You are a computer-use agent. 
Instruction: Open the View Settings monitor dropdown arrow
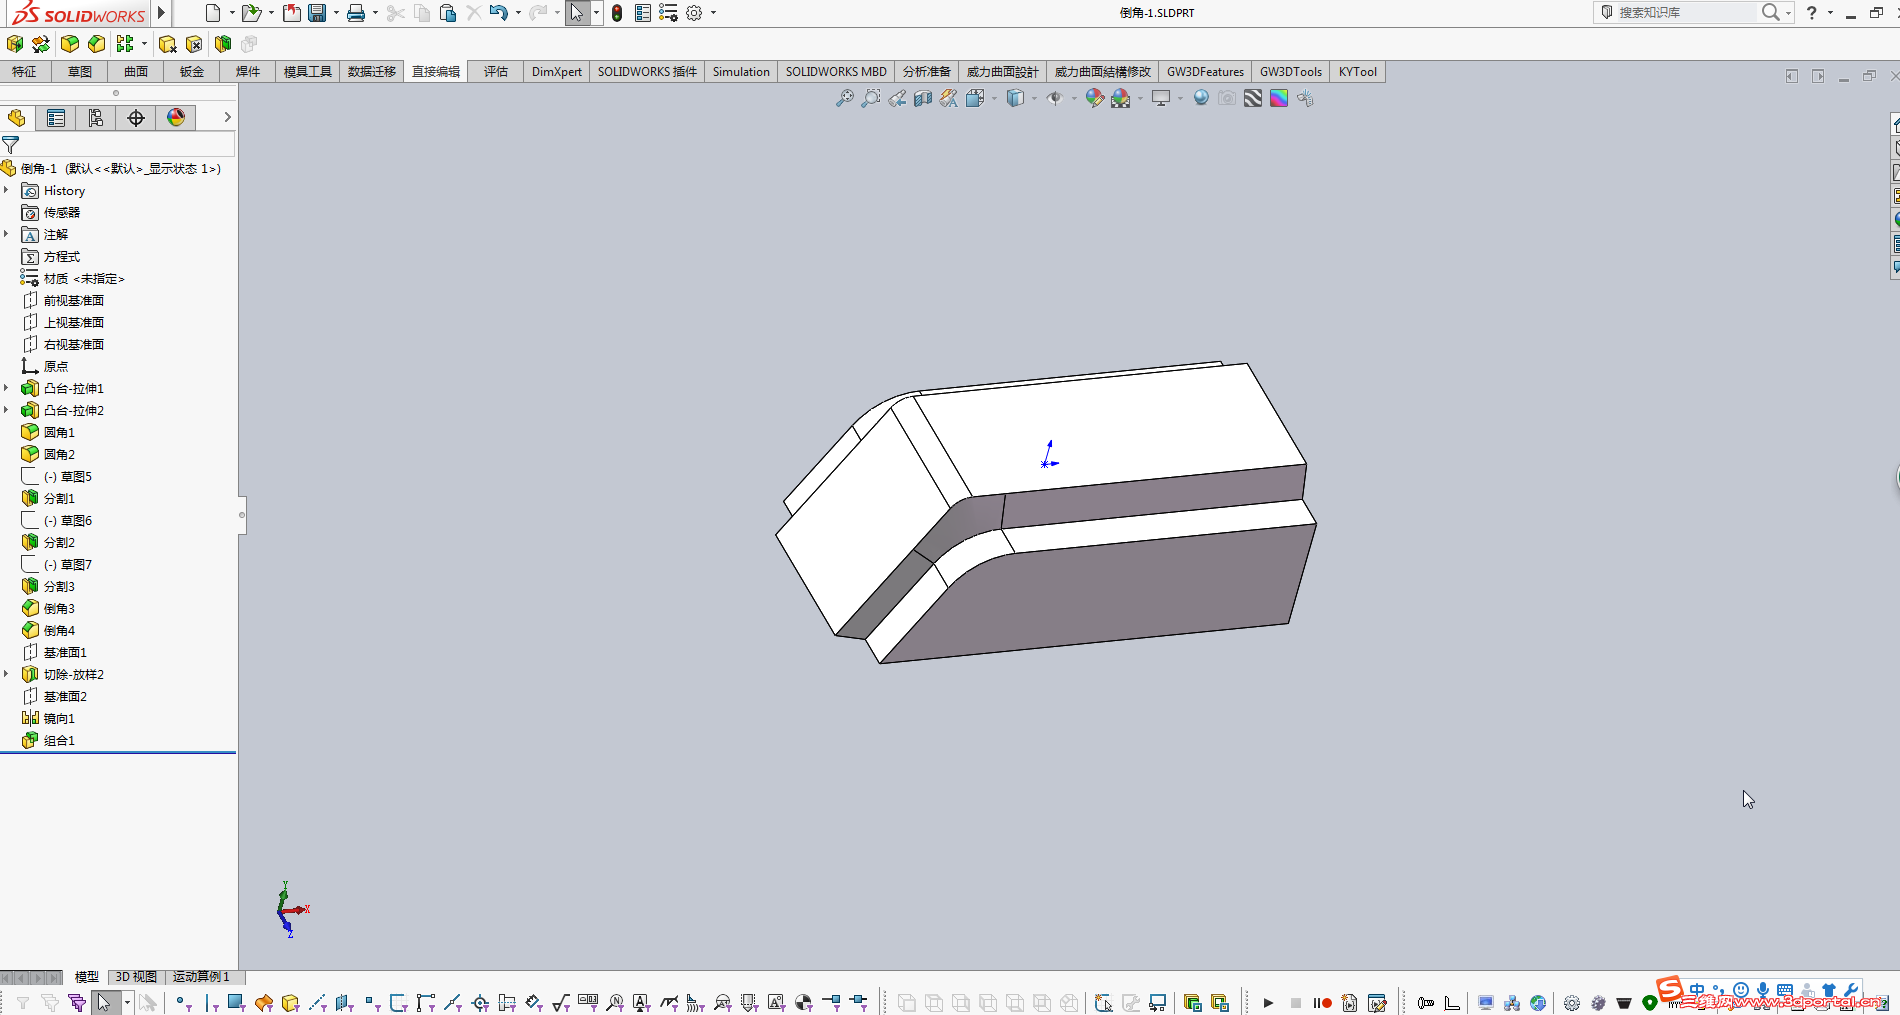click(1180, 98)
